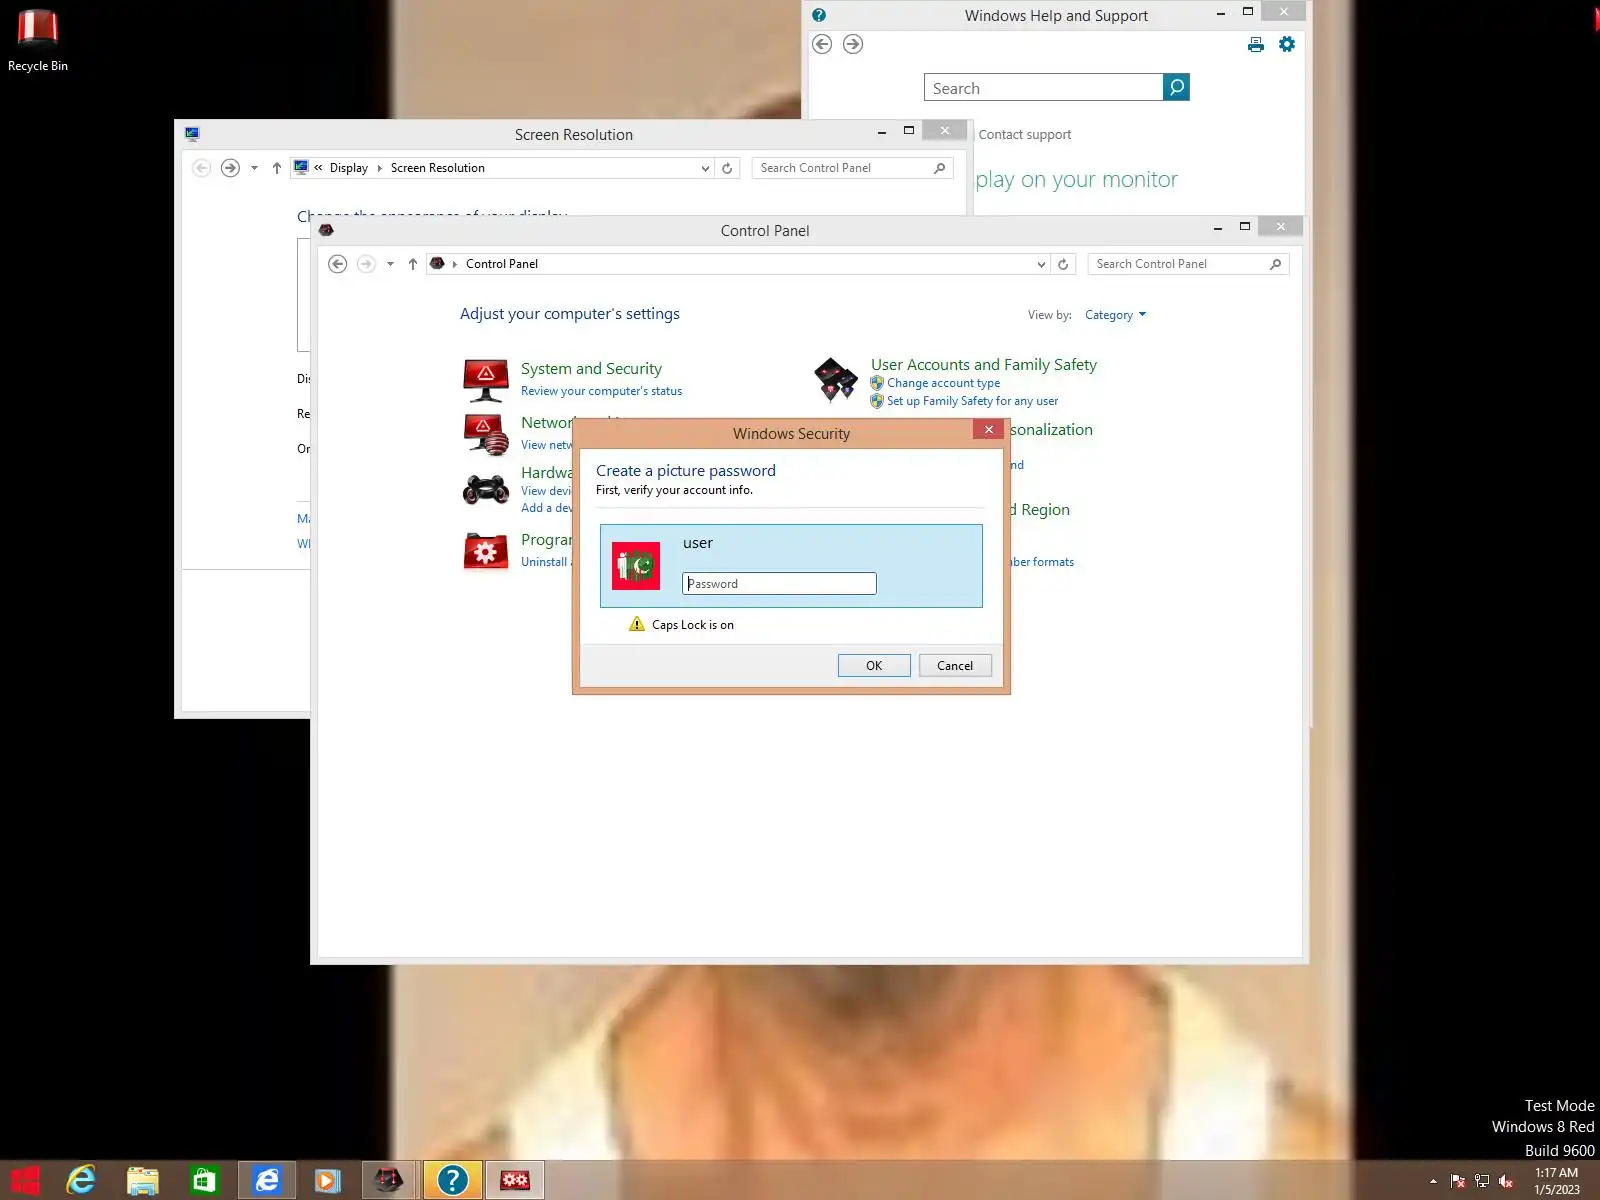Expand address bar dropdown in Screen Resolution
The height and width of the screenshot is (1200, 1600).
pyautogui.click(x=705, y=168)
